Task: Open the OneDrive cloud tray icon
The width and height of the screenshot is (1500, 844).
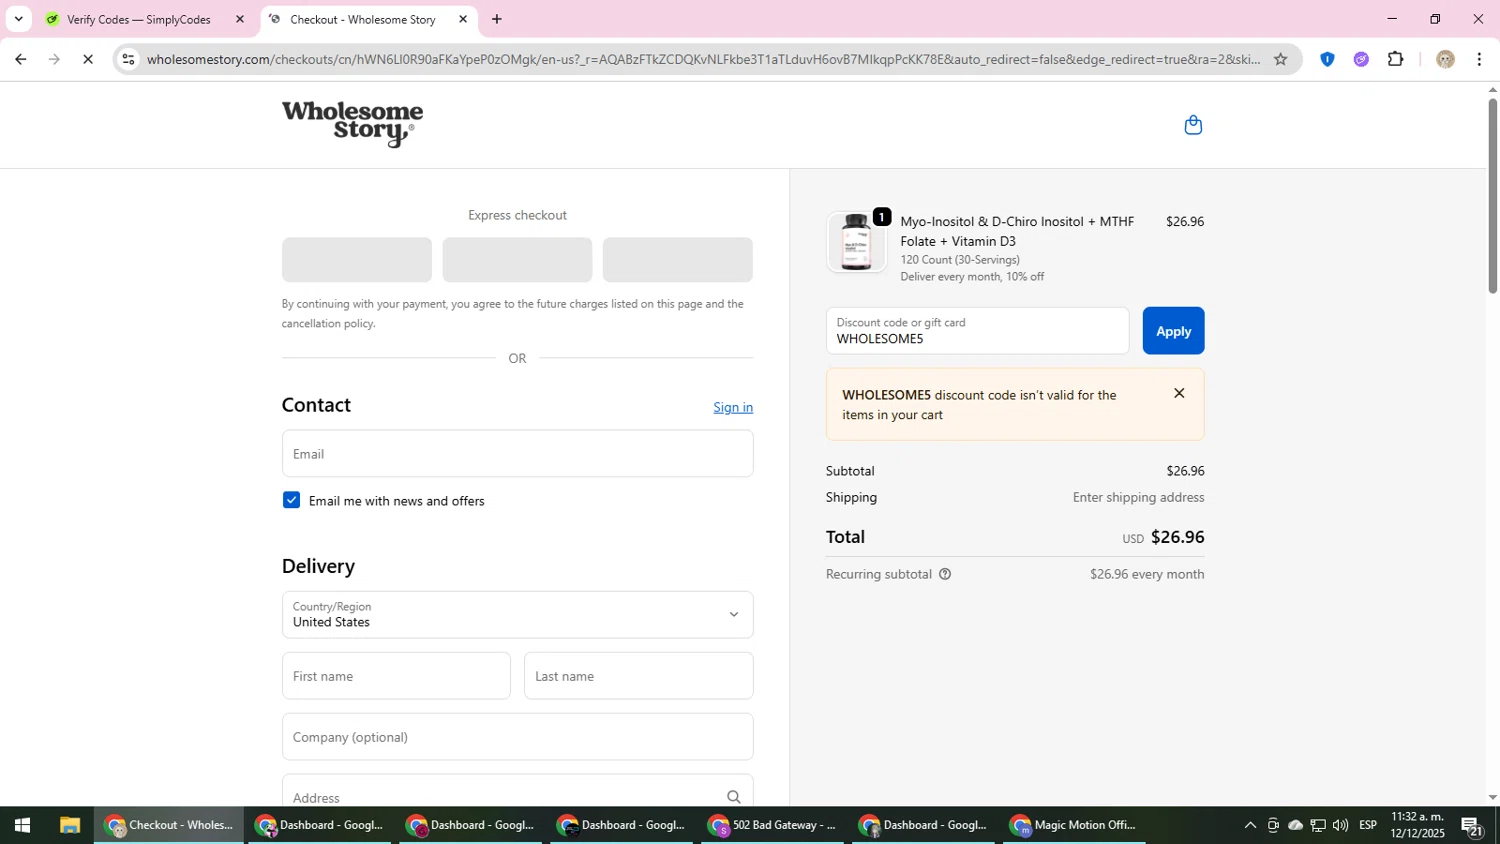Action: 1295,825
